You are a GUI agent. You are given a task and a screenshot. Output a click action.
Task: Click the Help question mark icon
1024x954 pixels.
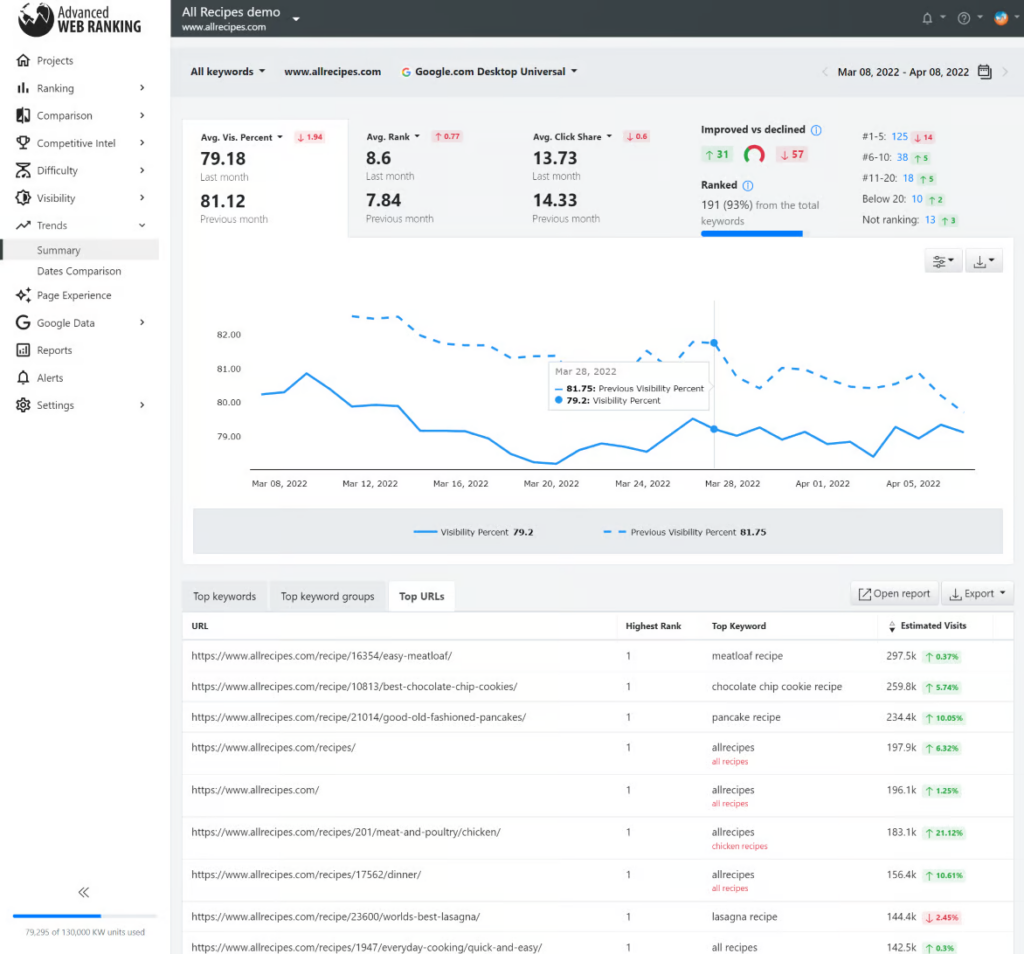coord(962,17)
